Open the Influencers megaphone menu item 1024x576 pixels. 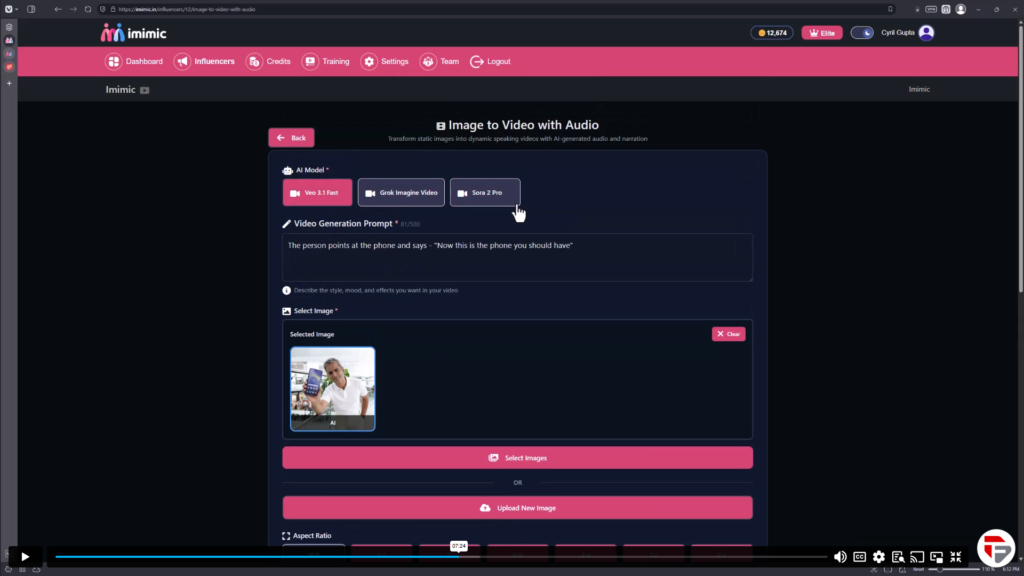[x=182, y=61]
